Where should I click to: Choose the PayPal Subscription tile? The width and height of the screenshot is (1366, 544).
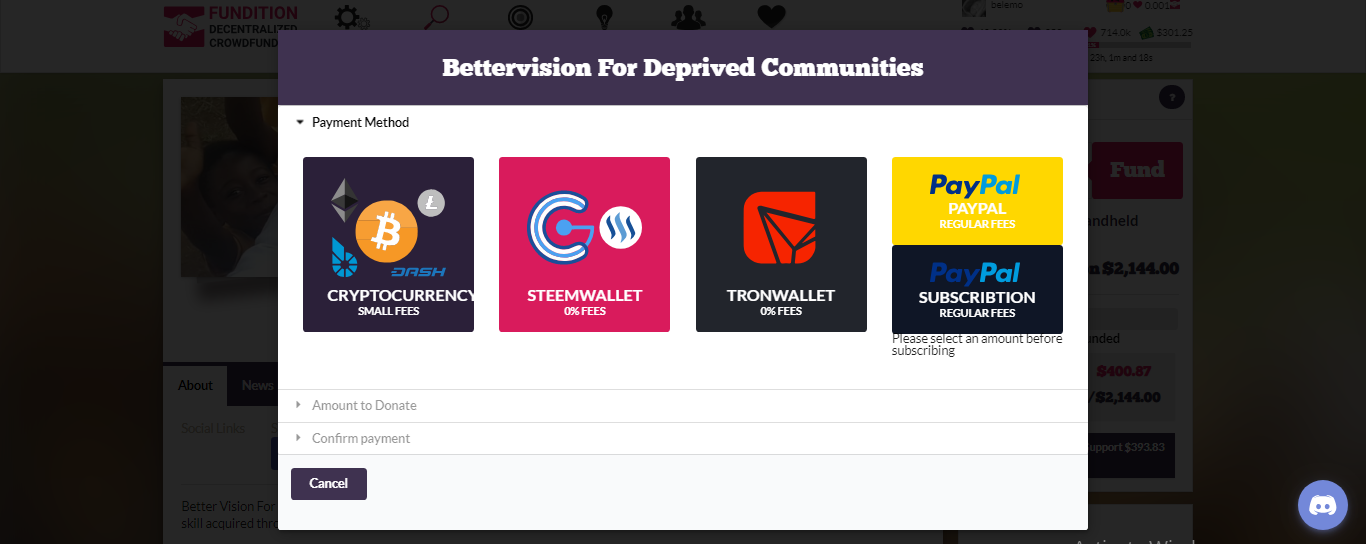[x=977, y=289]
